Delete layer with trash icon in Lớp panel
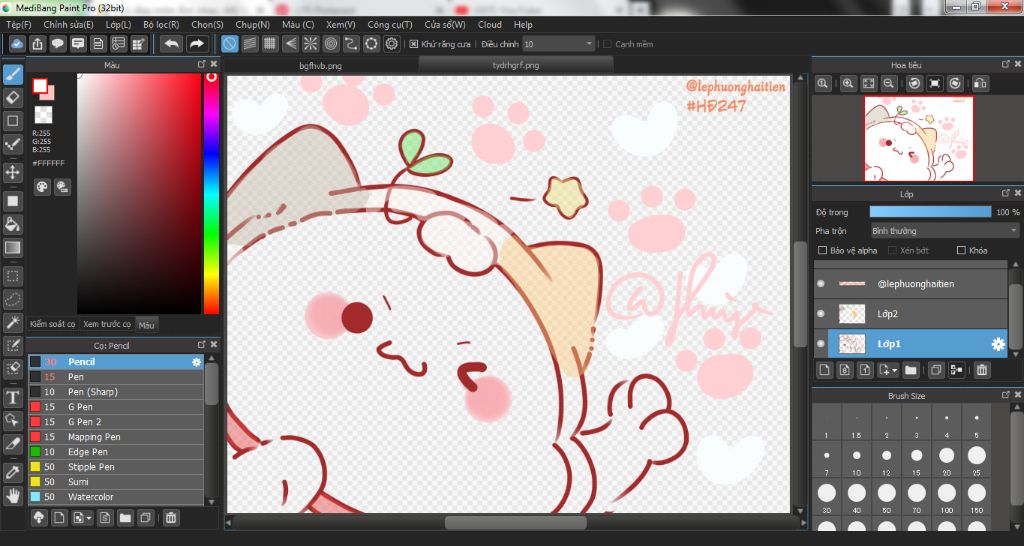 click(982, 370)
